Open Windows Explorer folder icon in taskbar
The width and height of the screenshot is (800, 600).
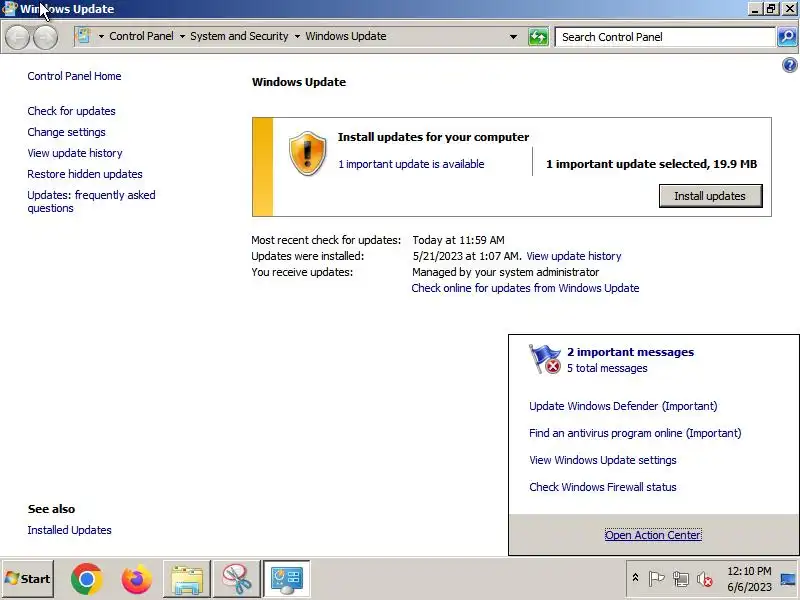(x=187, y=579)
